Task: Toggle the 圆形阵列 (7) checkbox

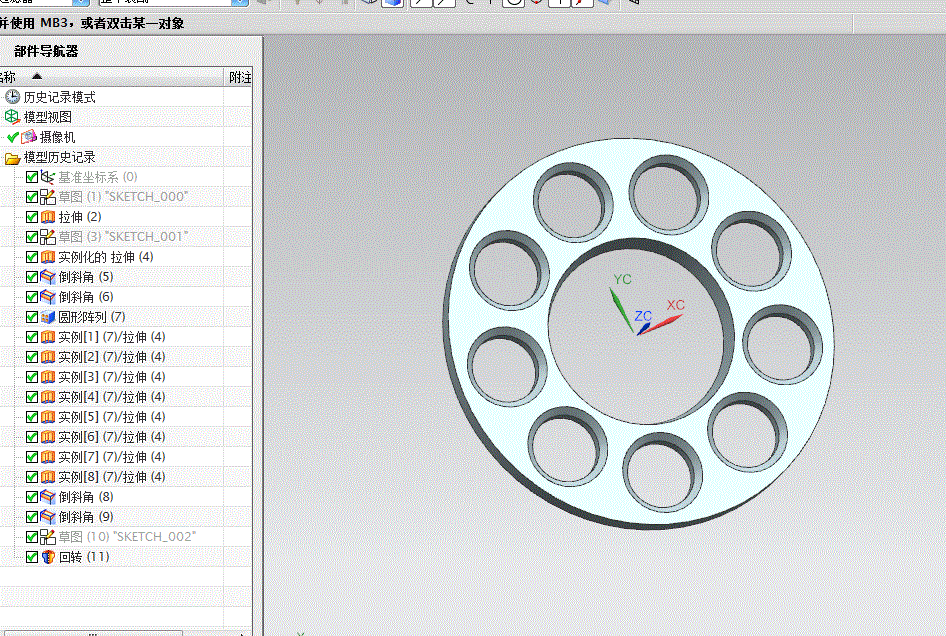Action: 32,317
